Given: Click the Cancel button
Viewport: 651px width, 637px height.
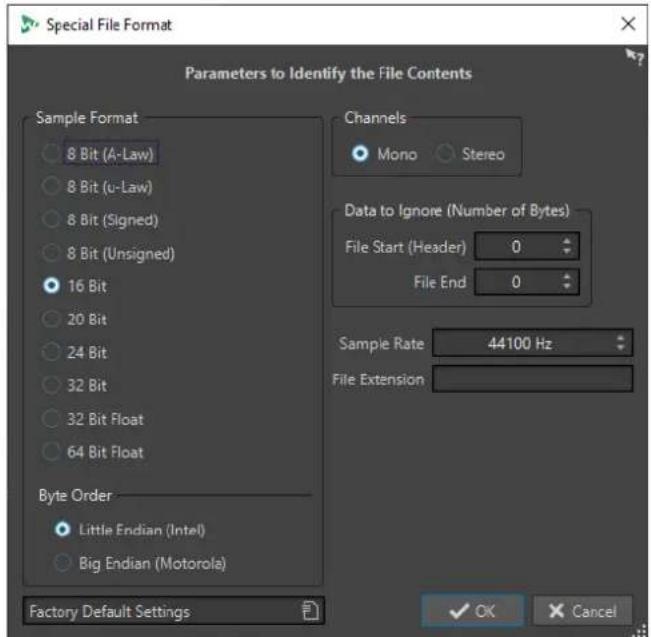Looking at the screenshot, I should point(582,611).
